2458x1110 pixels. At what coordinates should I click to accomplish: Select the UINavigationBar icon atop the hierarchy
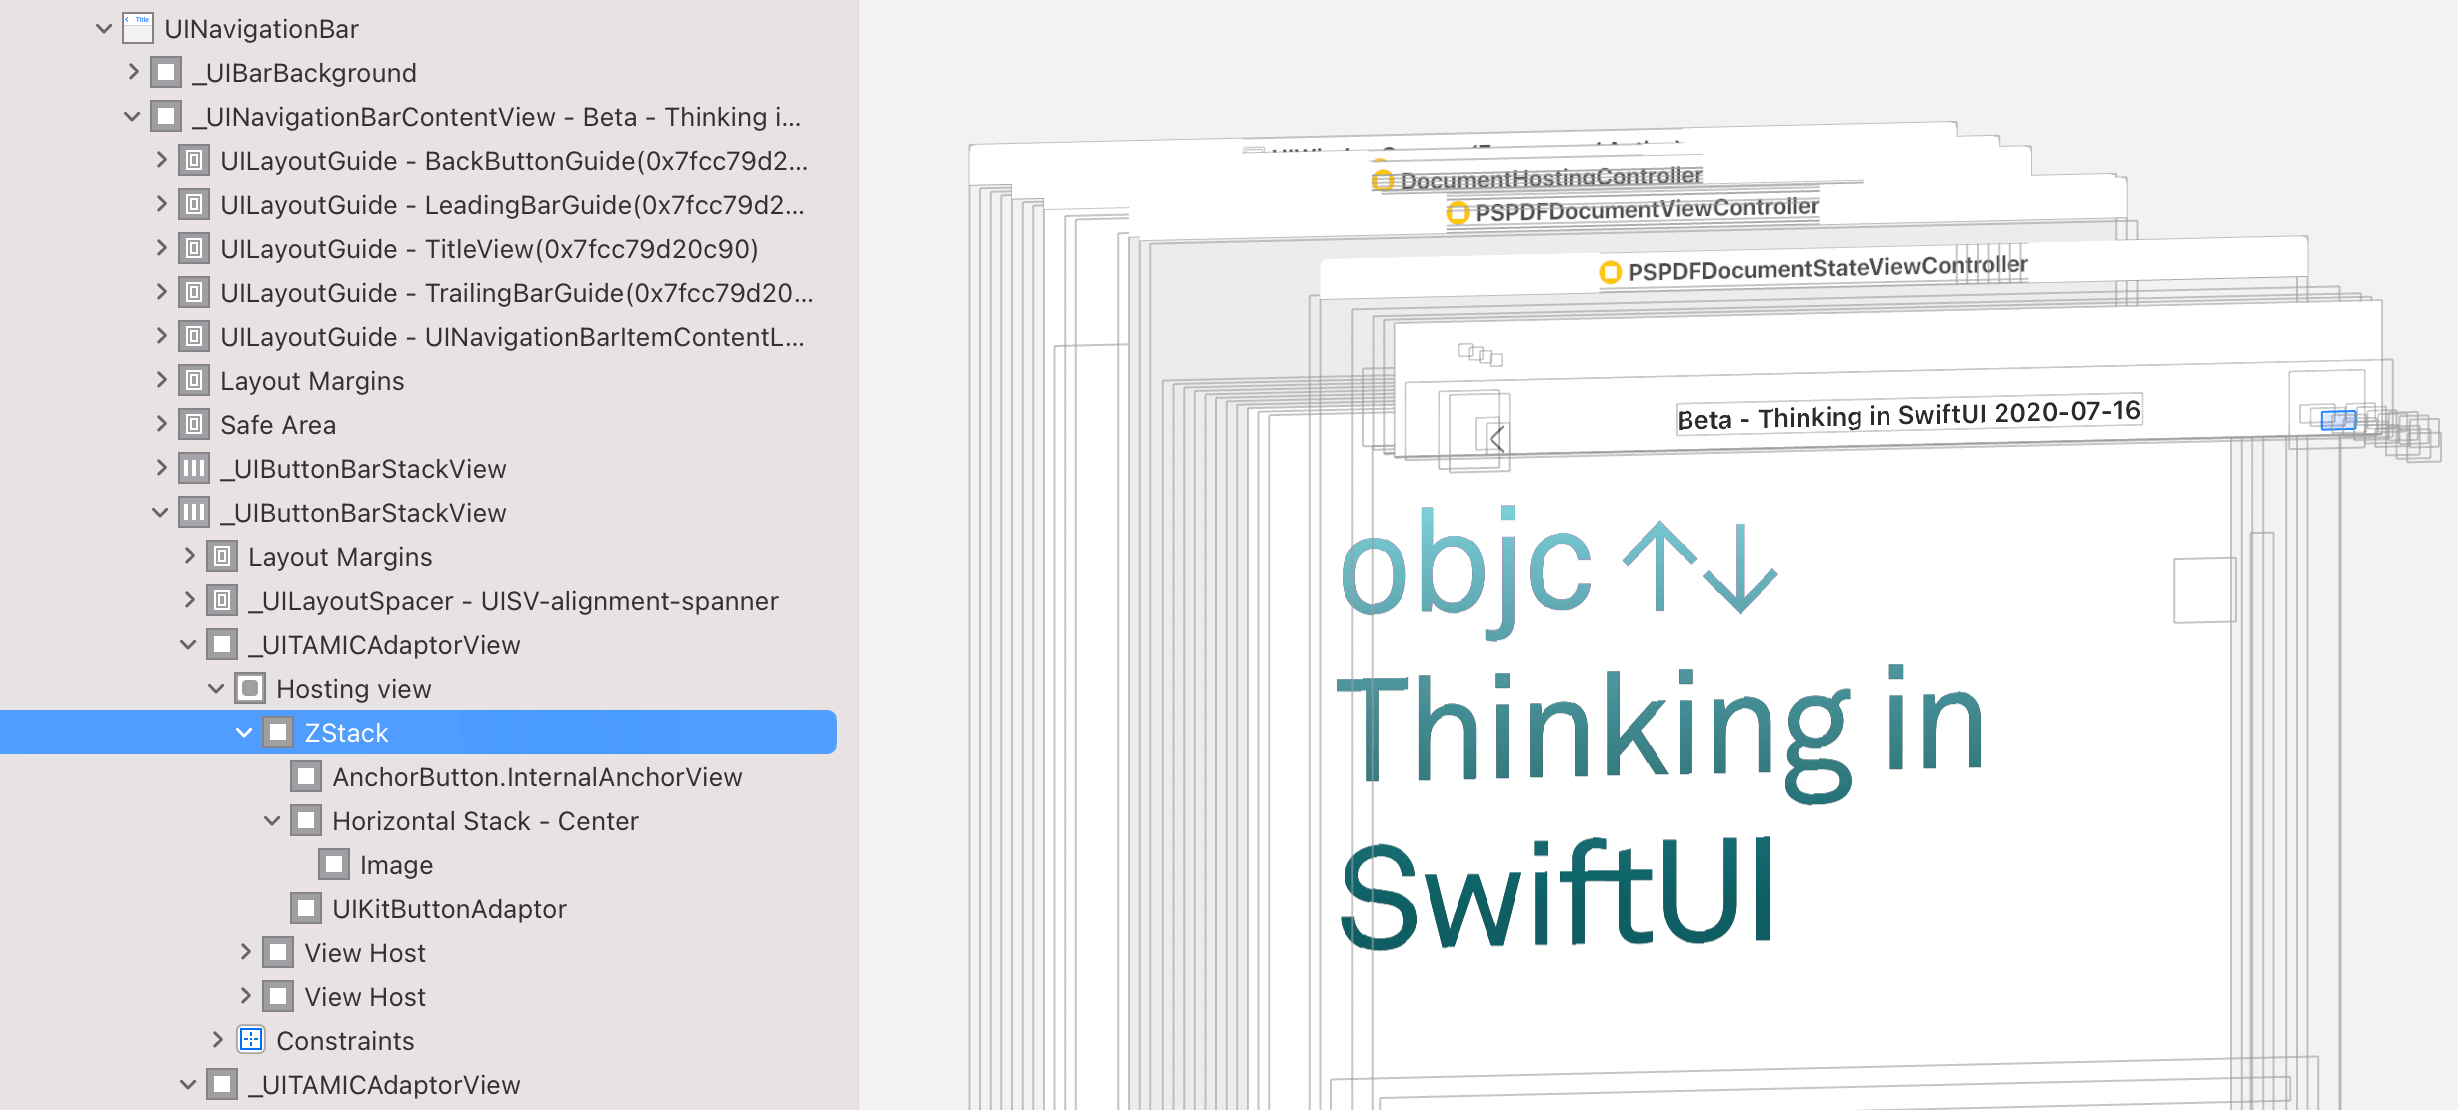tap(137, 28)
